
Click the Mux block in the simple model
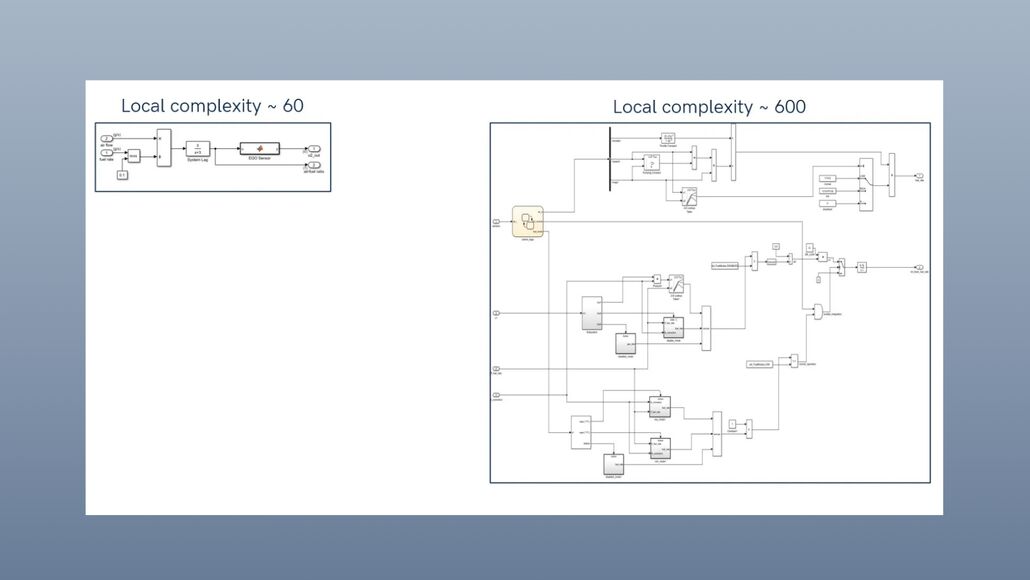point(163,148)
